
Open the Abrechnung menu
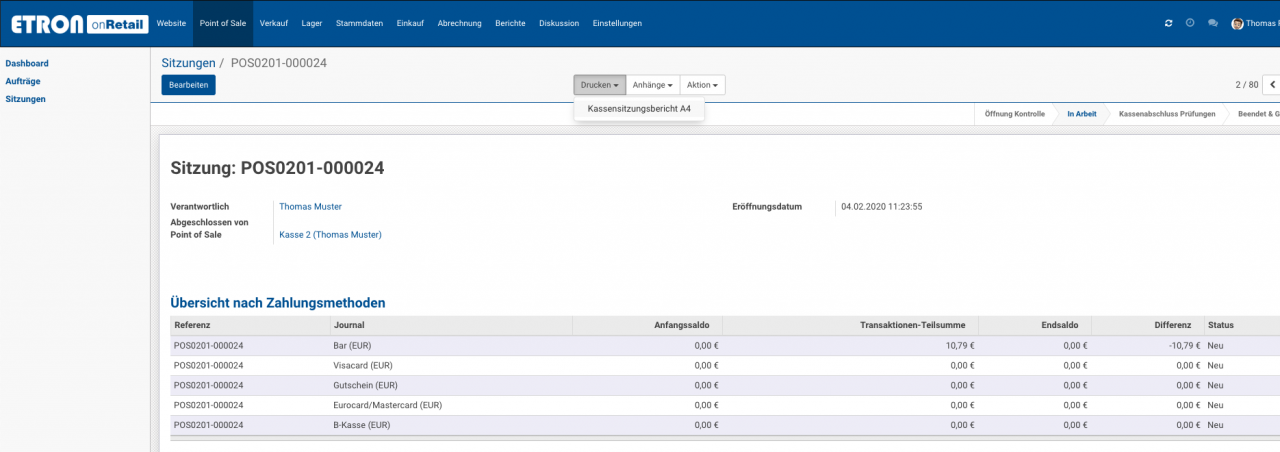click(459, 23)
